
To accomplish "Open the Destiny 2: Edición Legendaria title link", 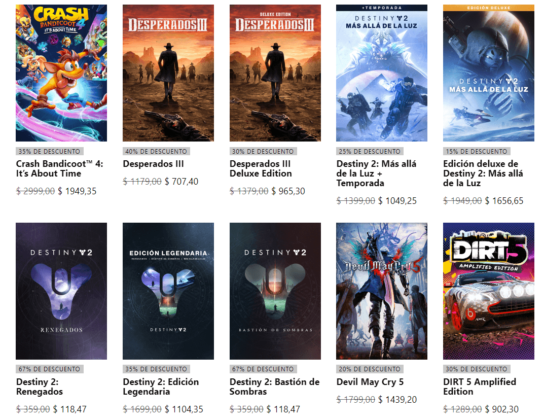I will point(161,387).
